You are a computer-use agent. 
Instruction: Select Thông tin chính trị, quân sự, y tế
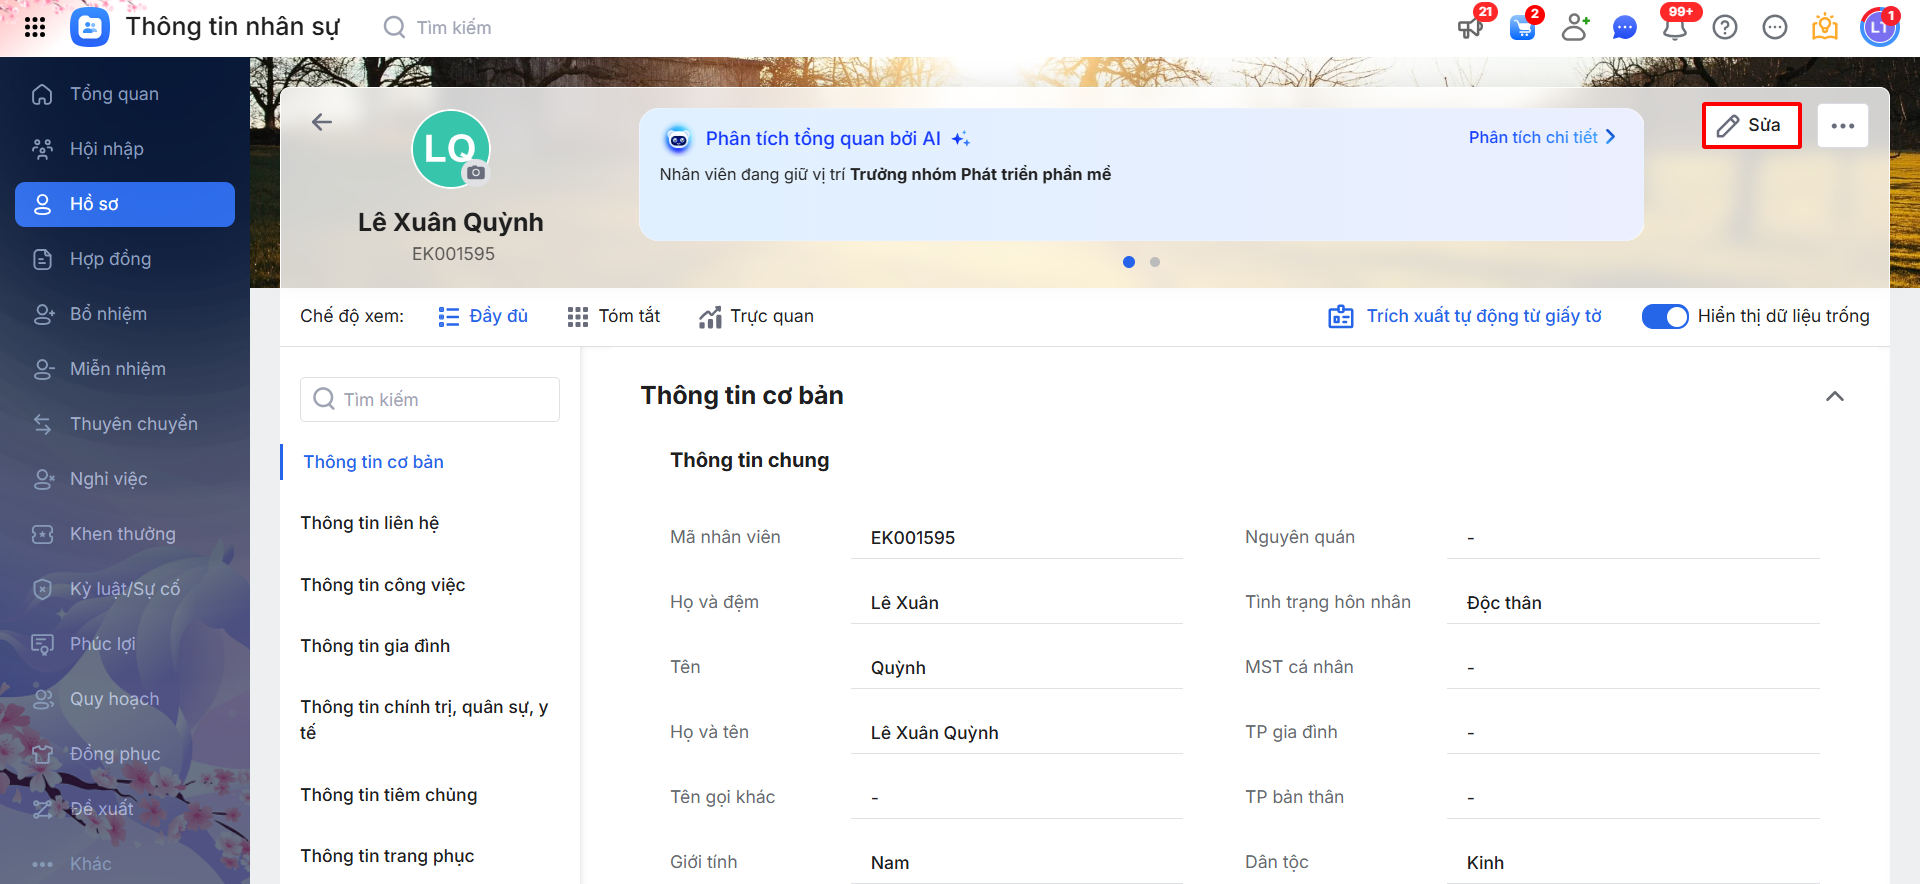pyautogui.click(x=425, y=720)
